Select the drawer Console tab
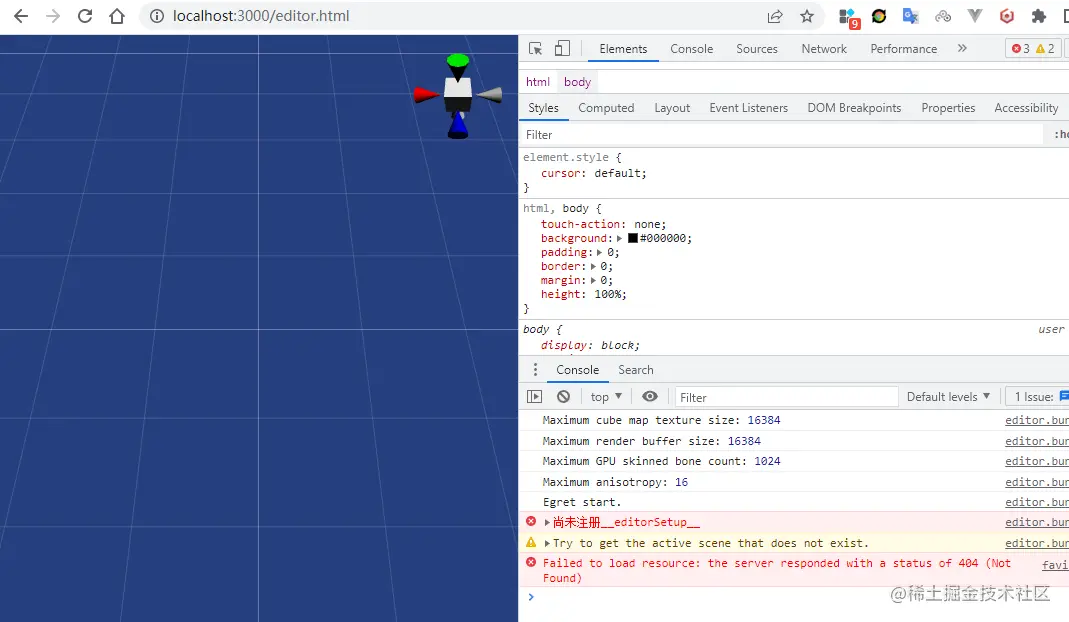Screen dimensions: 1069x622 click(577, 370)
